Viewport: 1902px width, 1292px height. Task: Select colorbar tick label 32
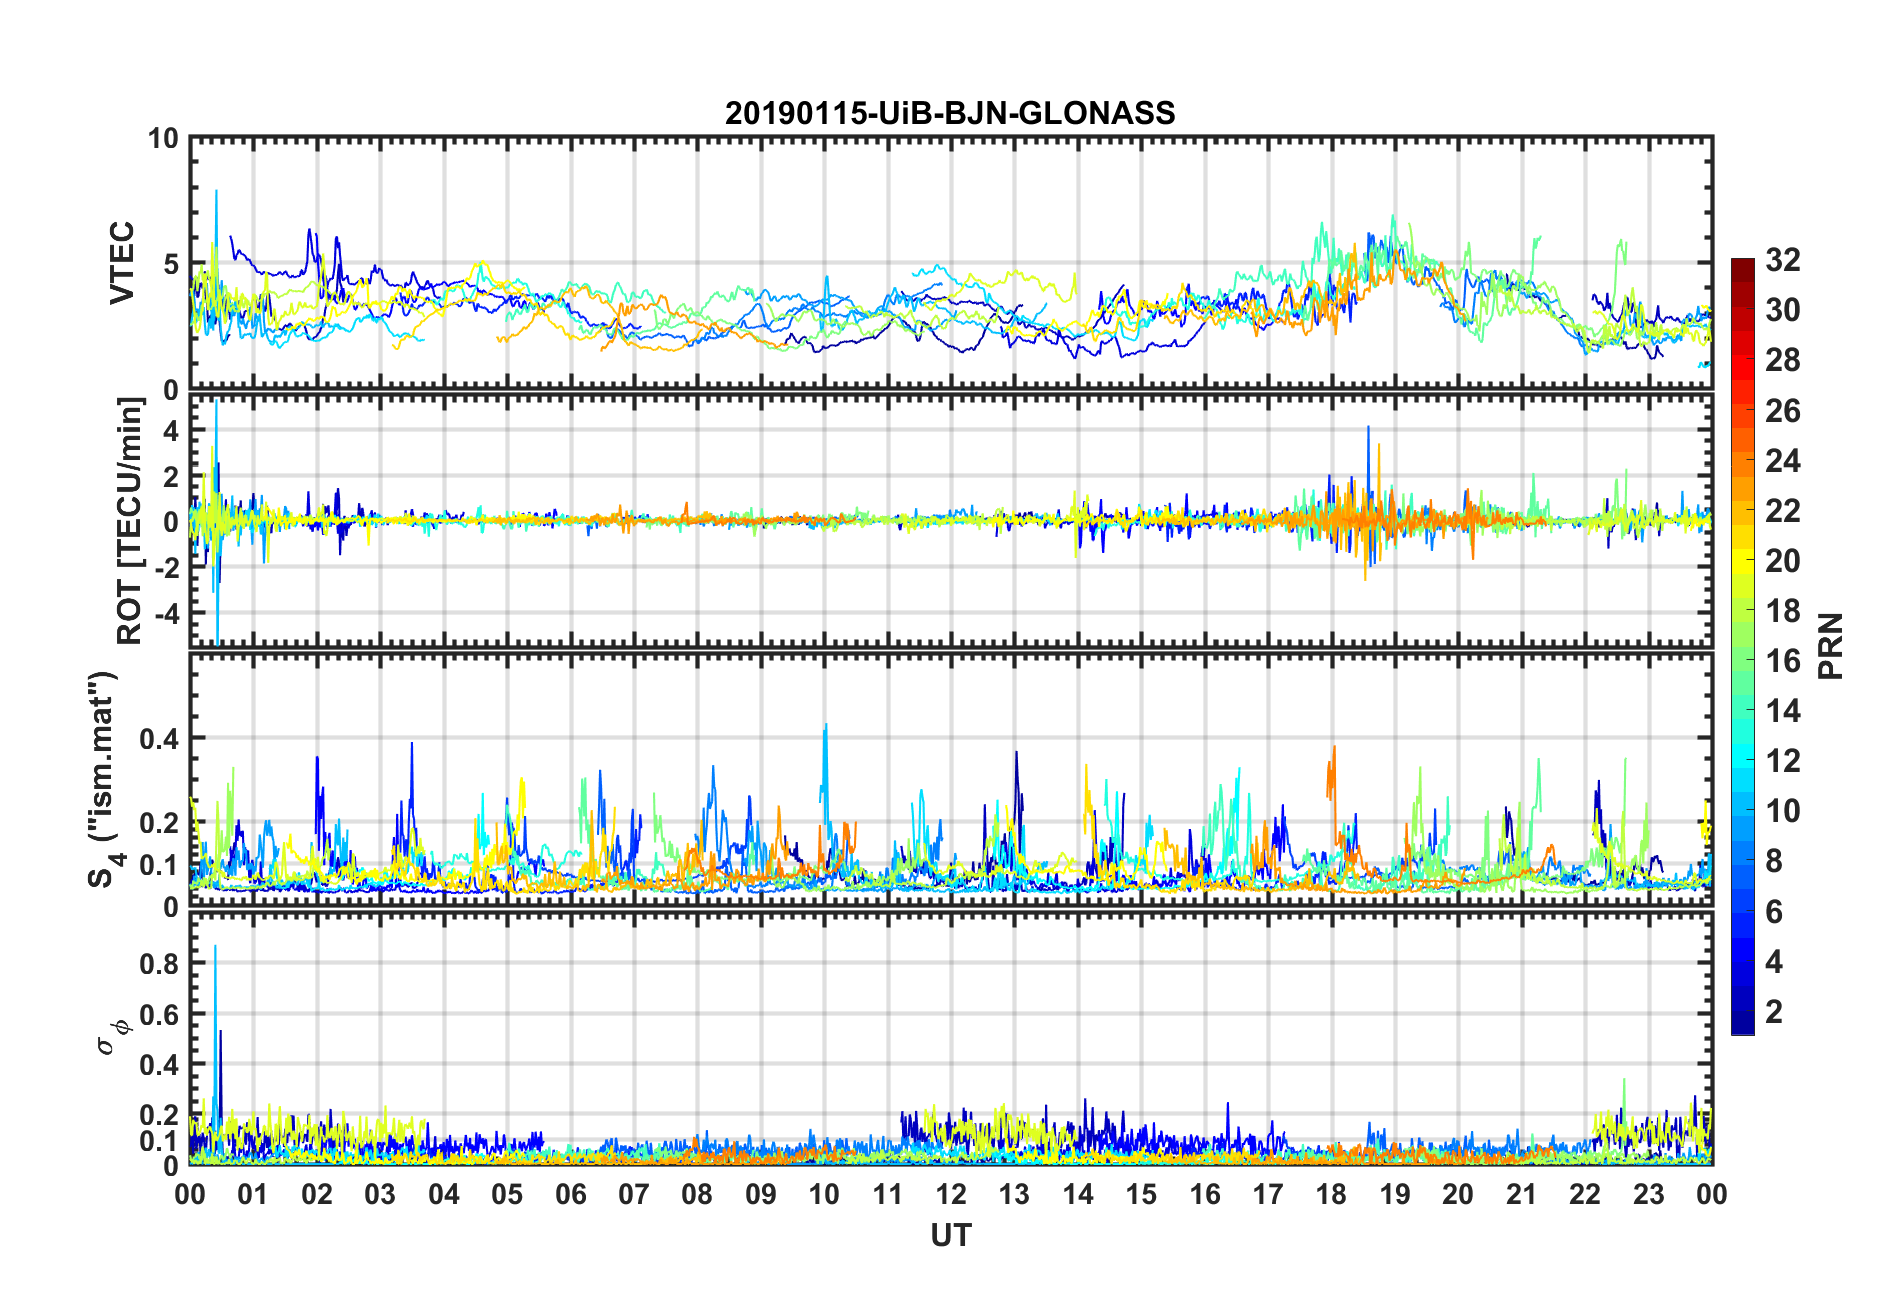coord(1783,260)
